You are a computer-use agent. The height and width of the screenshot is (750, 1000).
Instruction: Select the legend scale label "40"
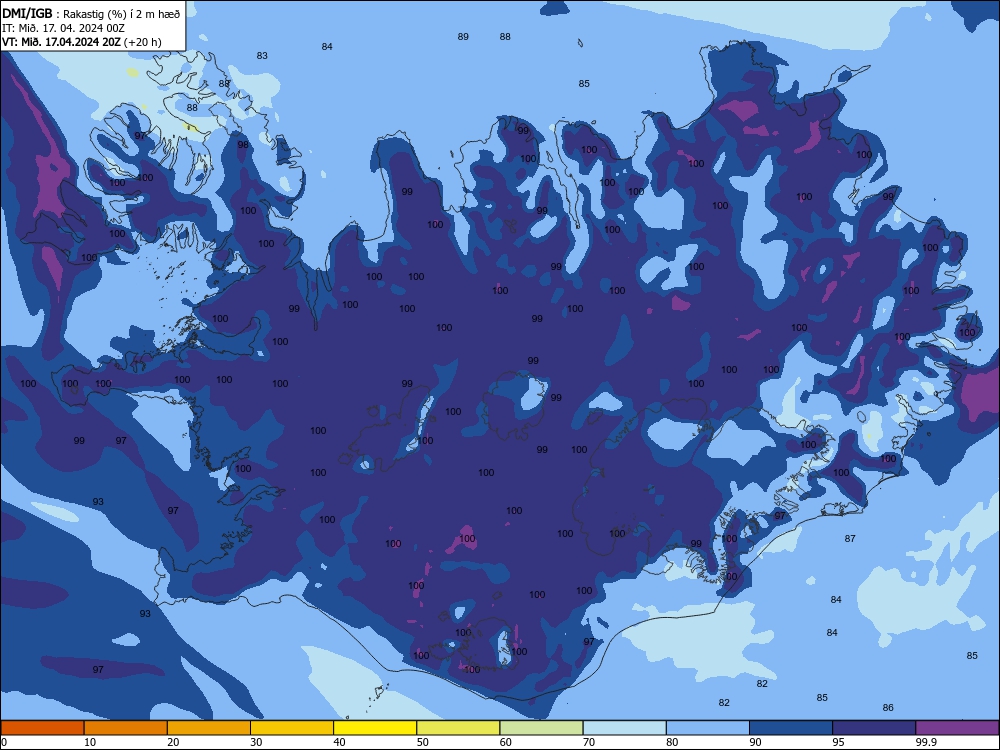point(339,742)
